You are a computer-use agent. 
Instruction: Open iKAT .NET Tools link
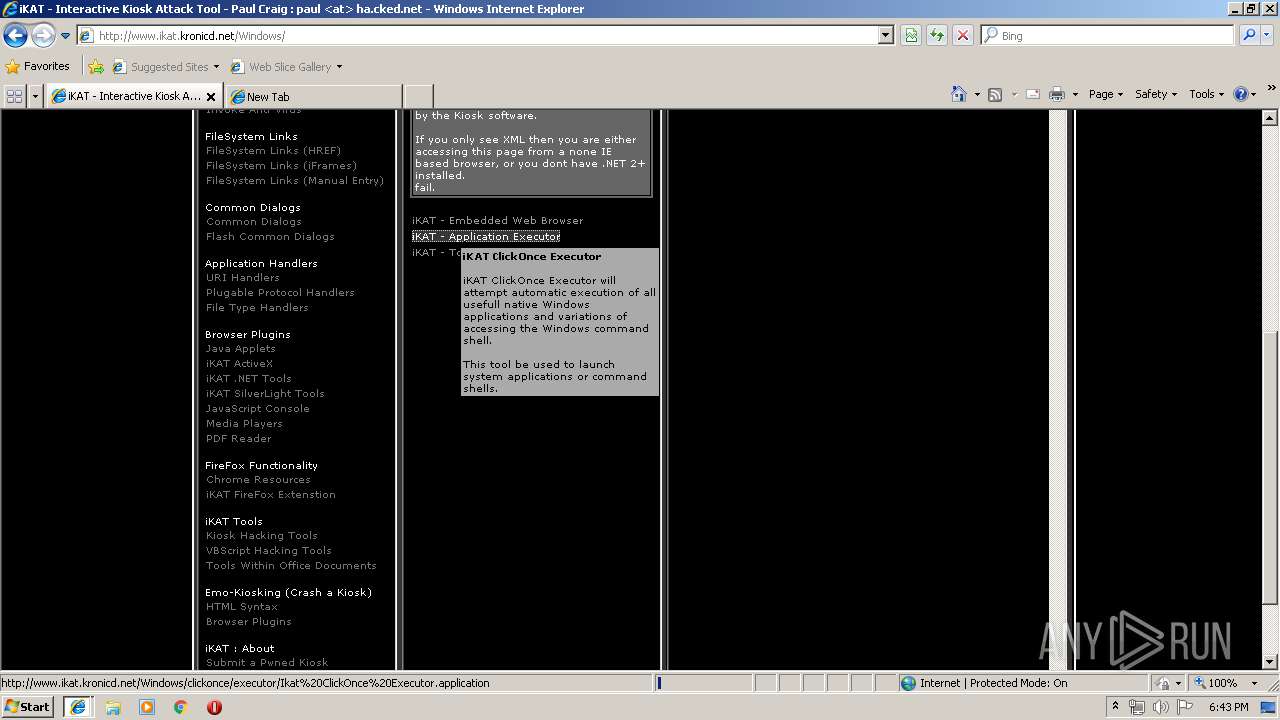tap(248, 379)
